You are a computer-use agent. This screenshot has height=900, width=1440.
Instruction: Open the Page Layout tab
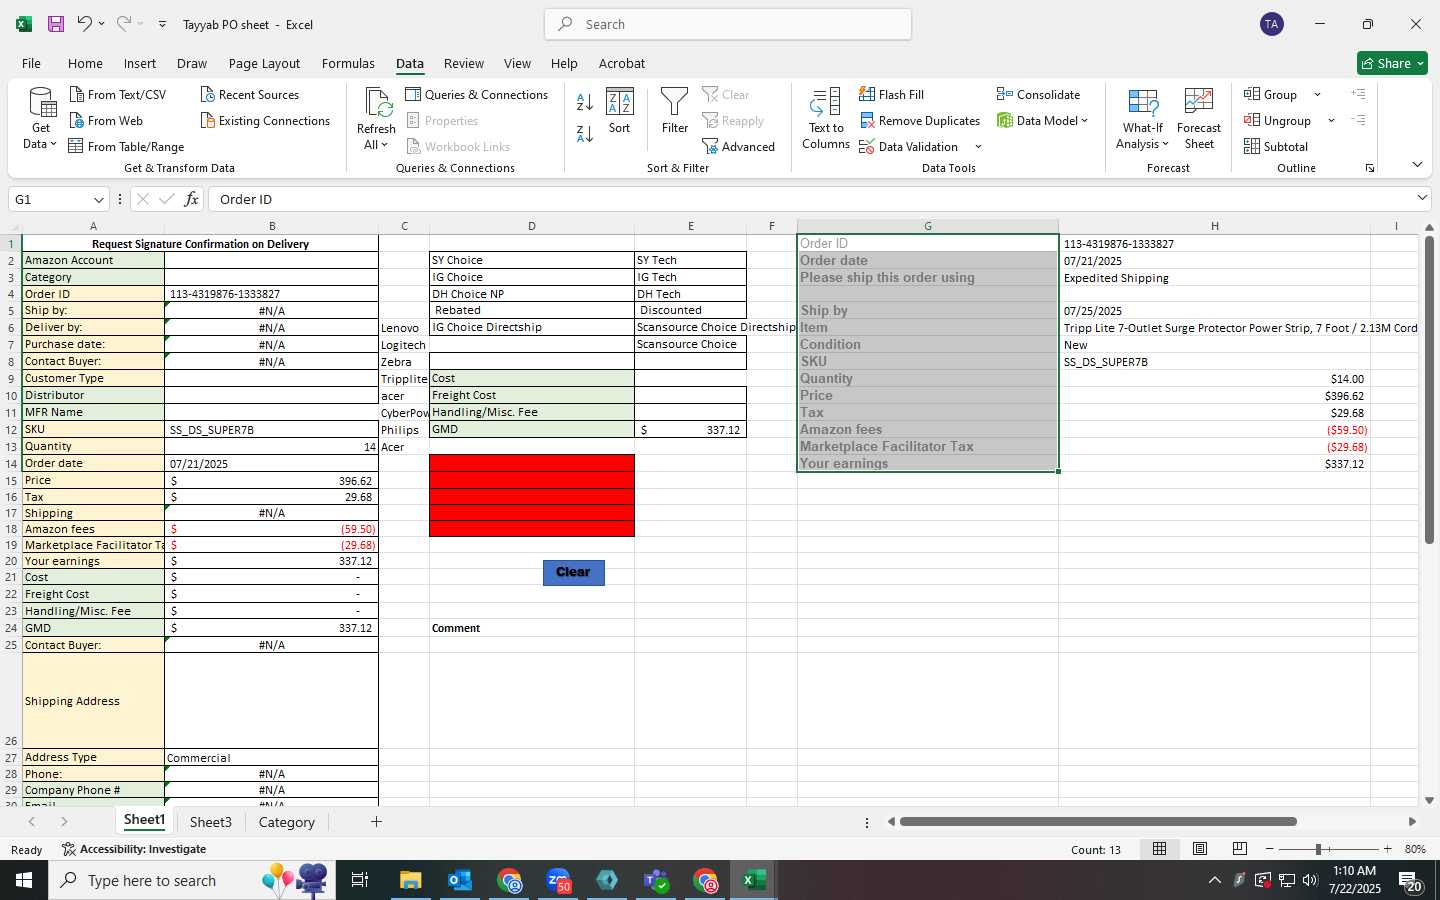[264, 63]
